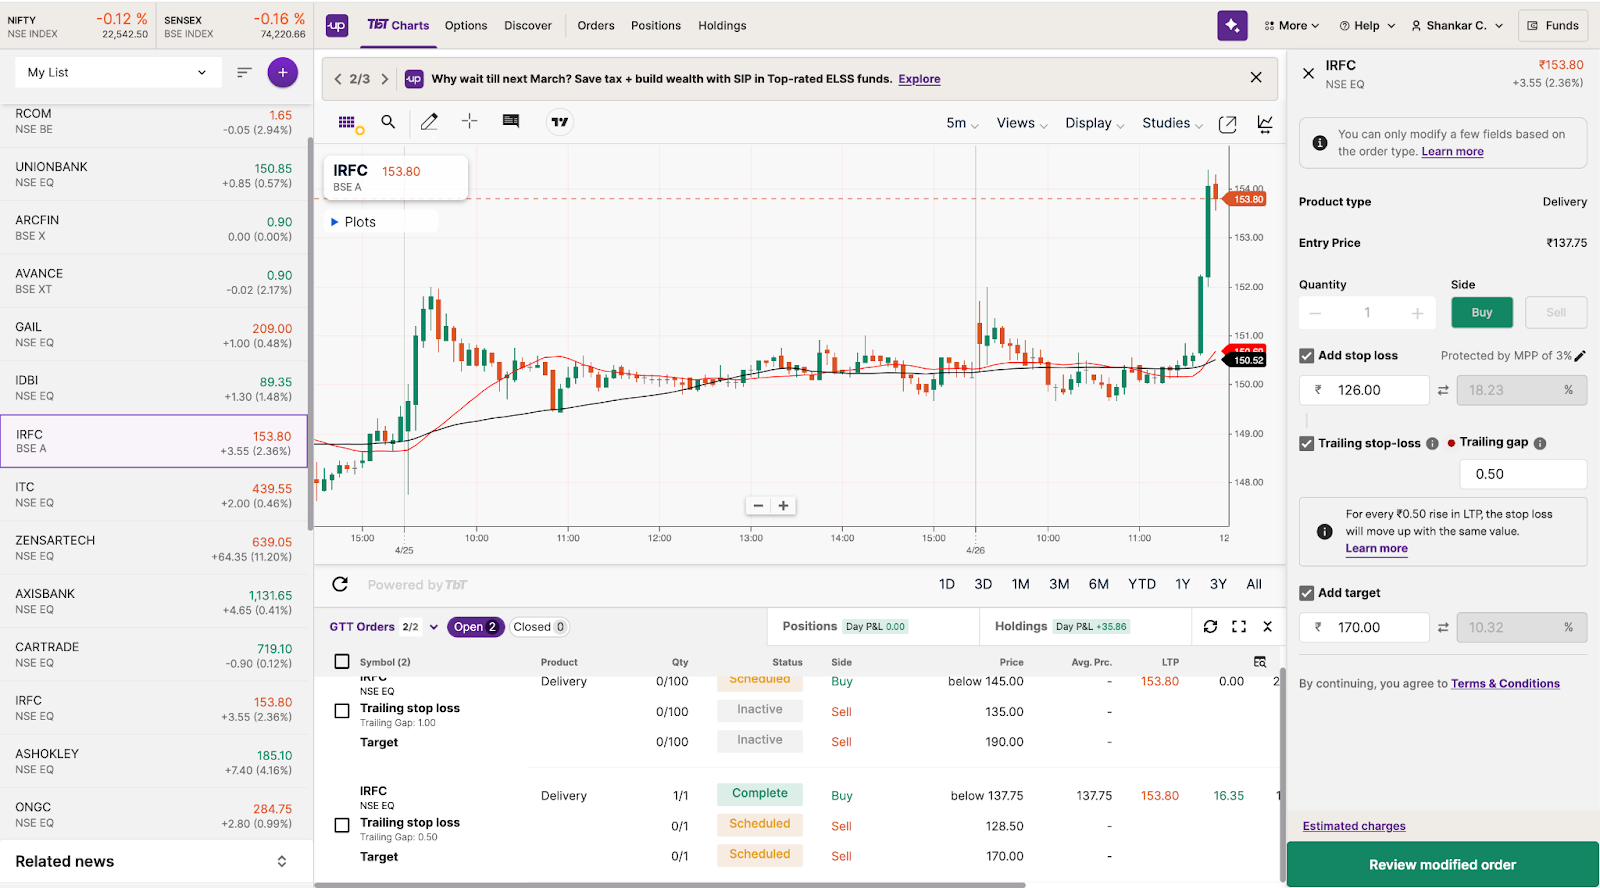Pop out chart in new window
The width and height of the screenshot is (1600, 888).
(x=1228, y=124)
